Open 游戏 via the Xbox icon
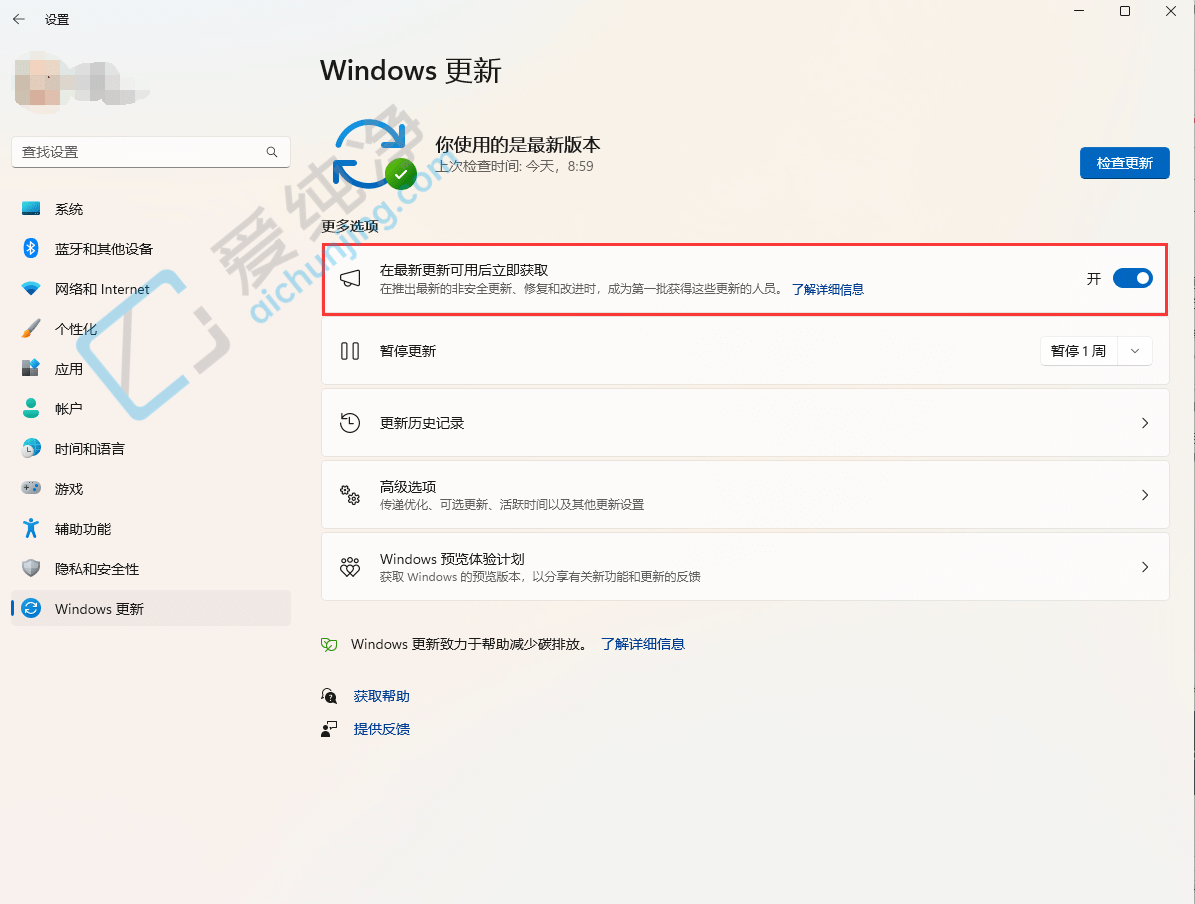The width and height of the screenshot is (1195, 904). click(28, 488)
